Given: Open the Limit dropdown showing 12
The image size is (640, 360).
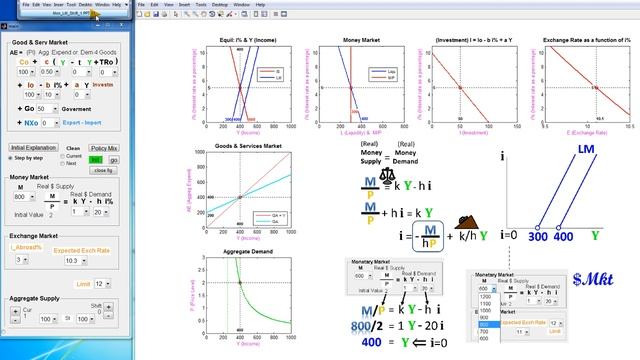Looking at the screenshot, I should pyautogui.click(x=102, y=284).
